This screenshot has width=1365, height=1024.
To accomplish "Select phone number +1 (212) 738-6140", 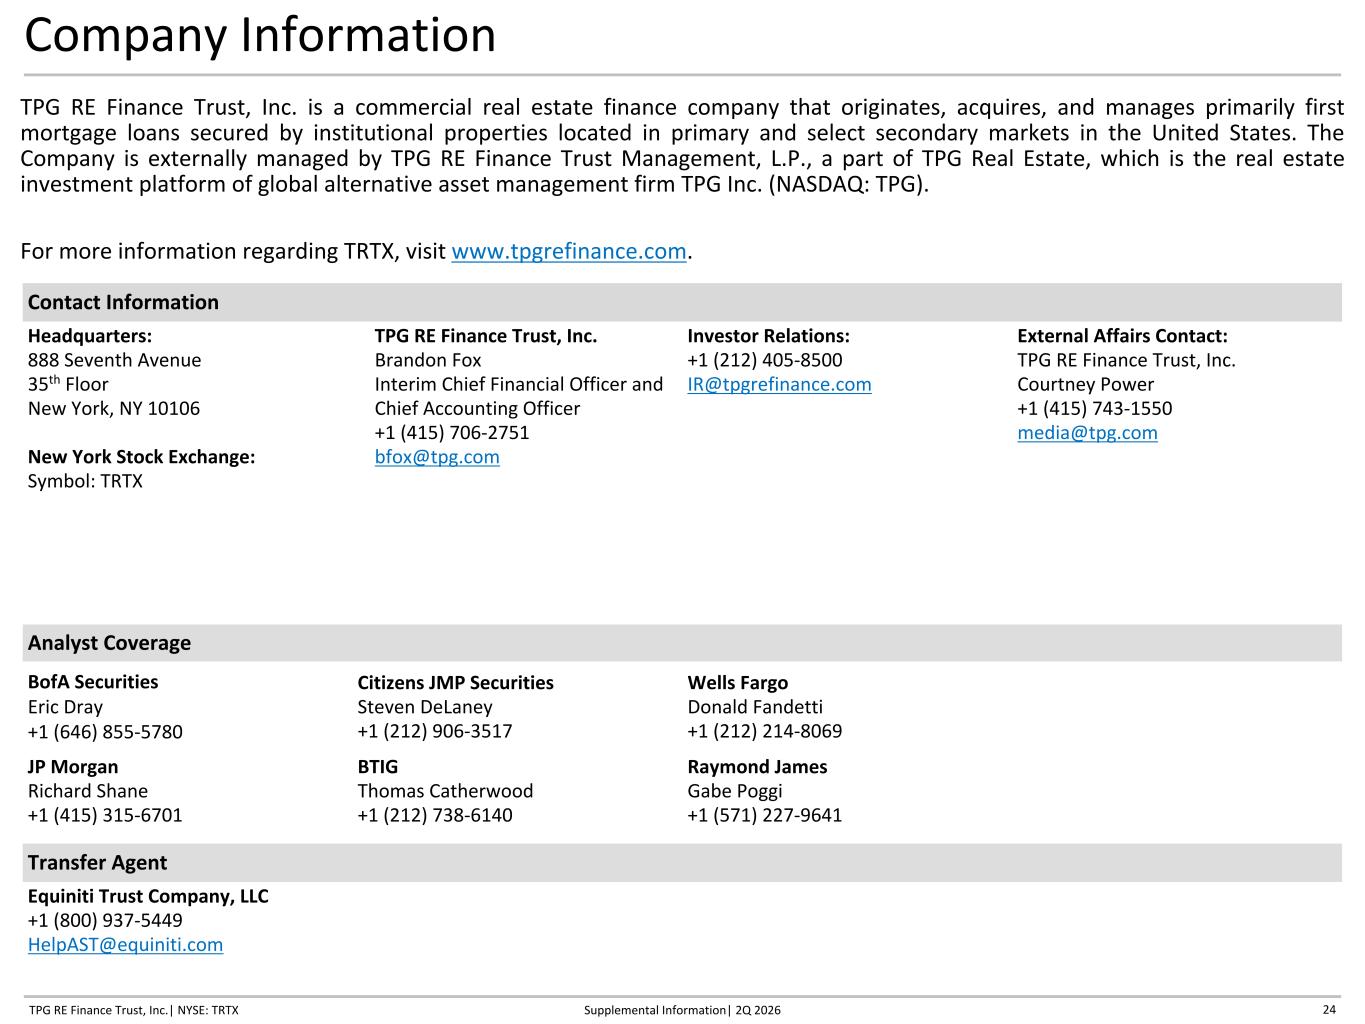I will [x=435, y=815].
